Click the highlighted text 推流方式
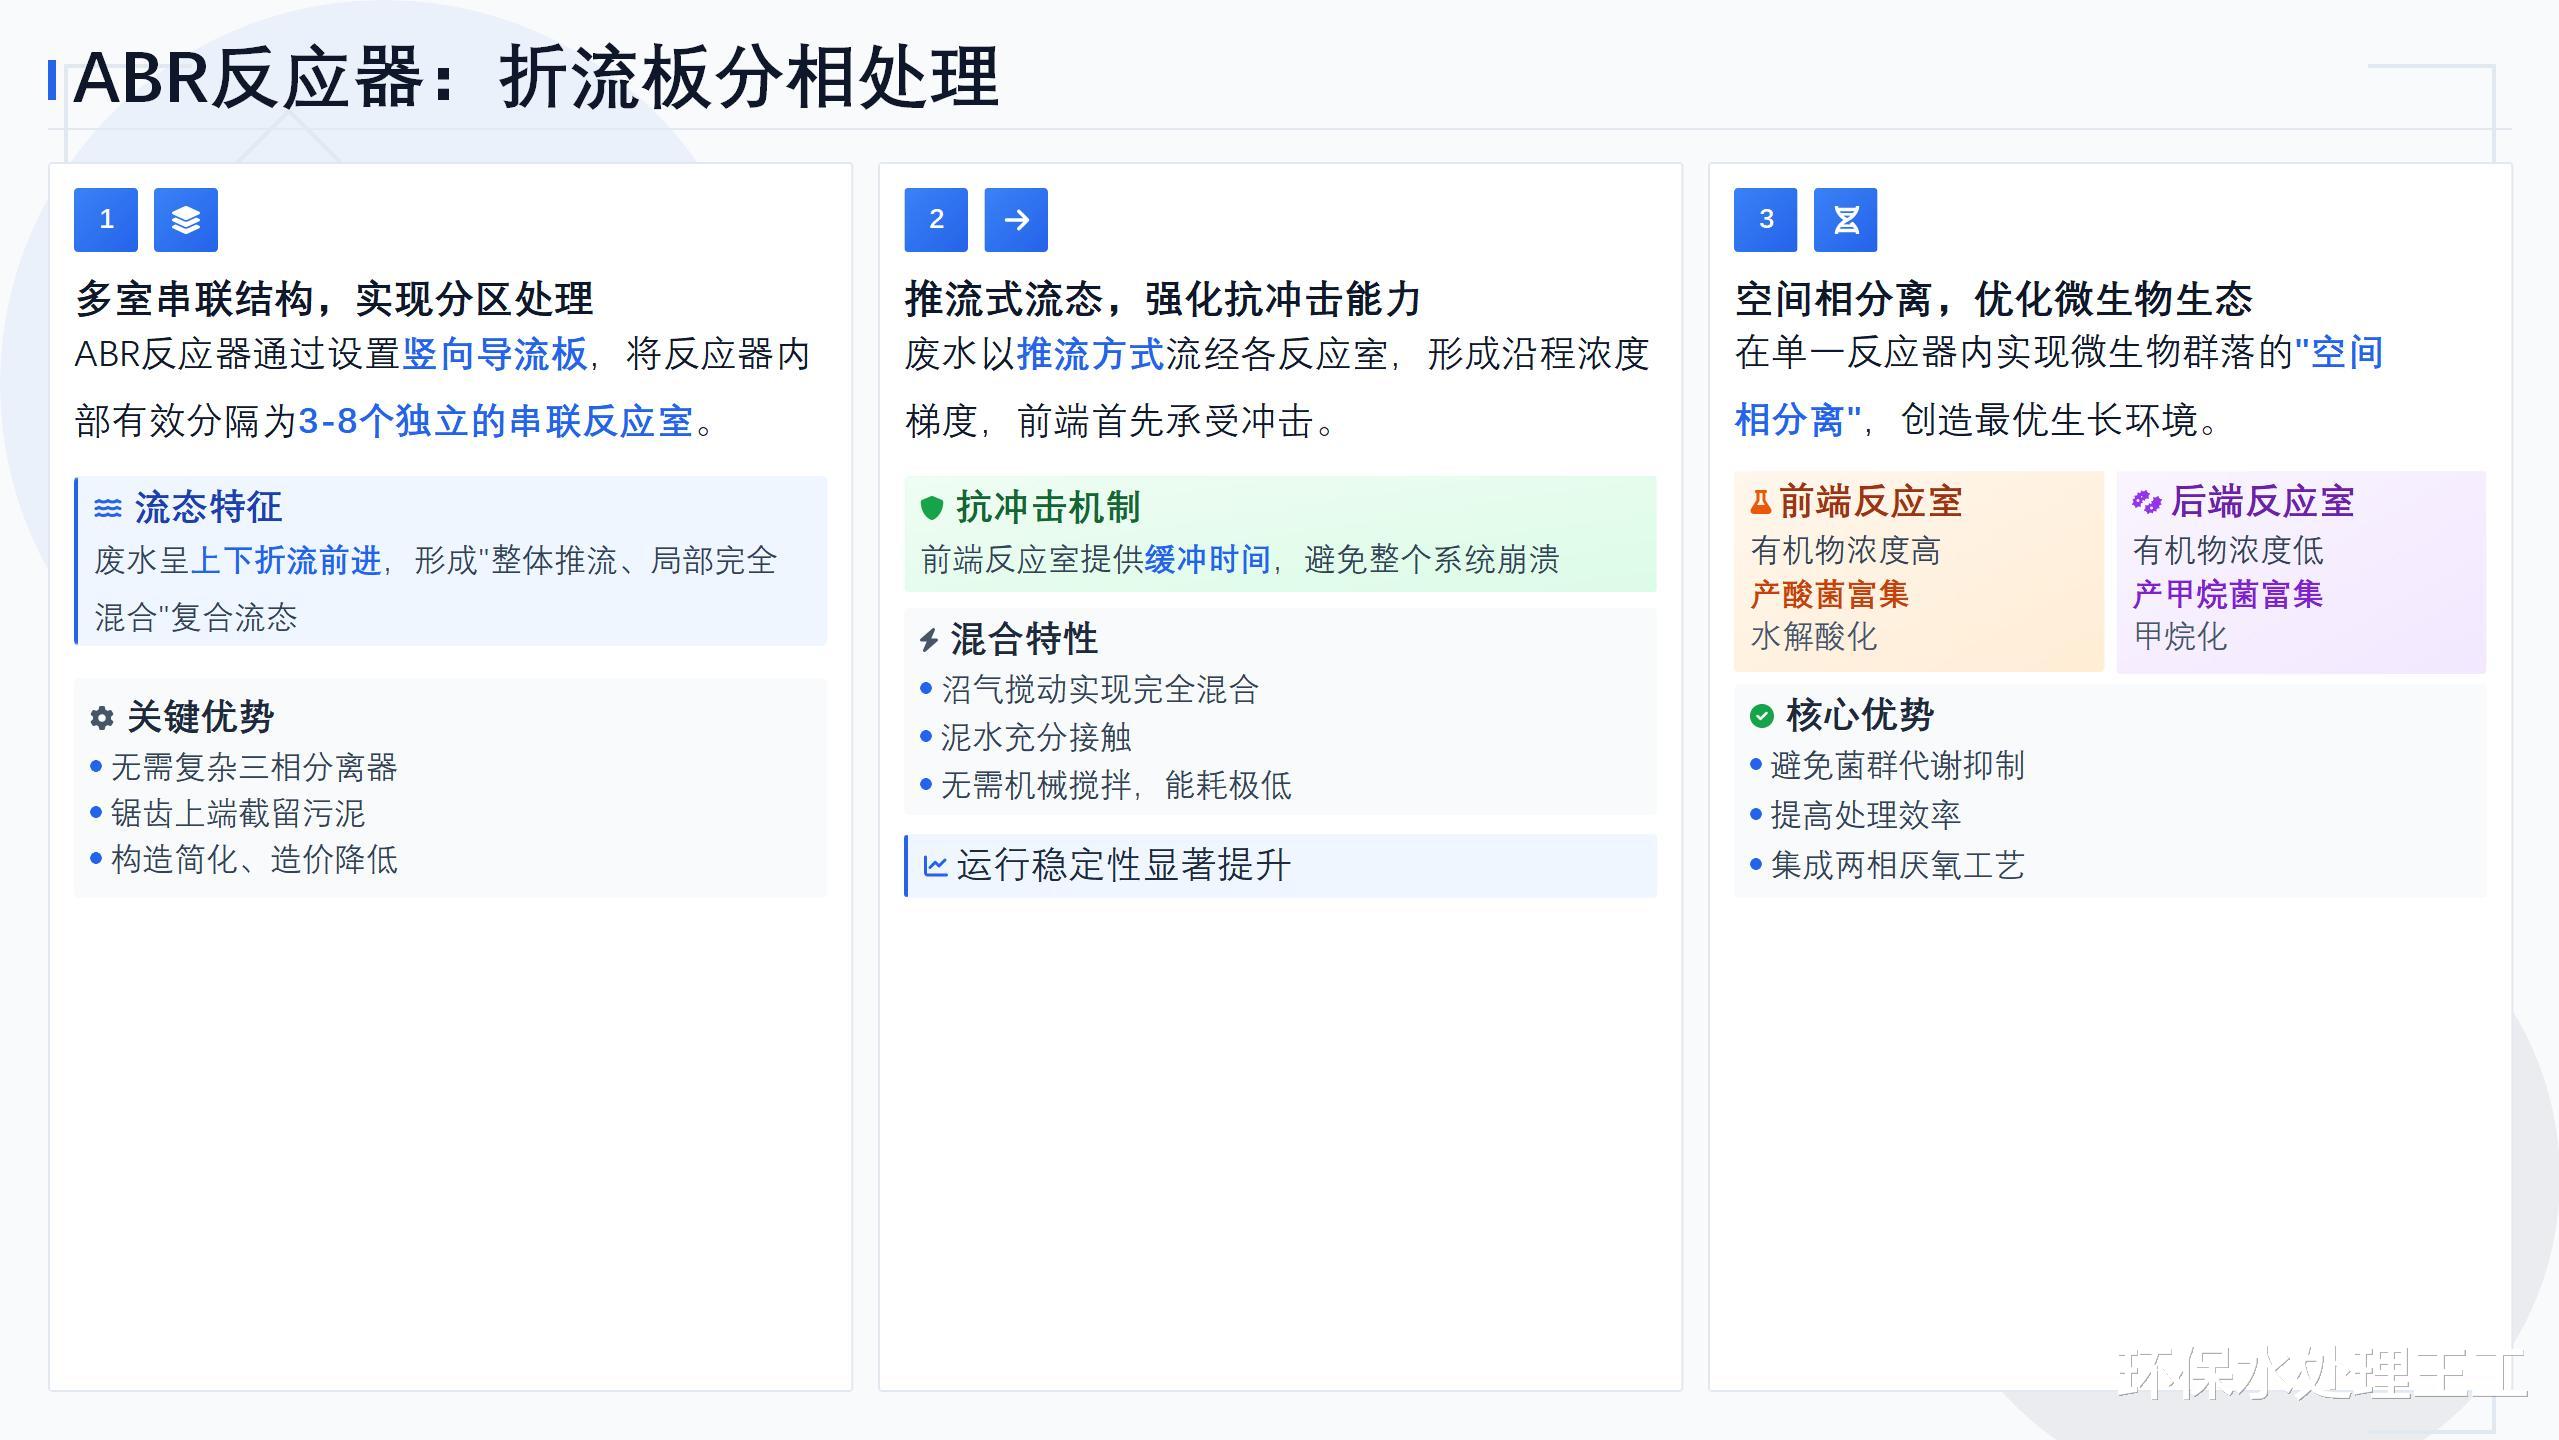 (x=1090, y=354)
